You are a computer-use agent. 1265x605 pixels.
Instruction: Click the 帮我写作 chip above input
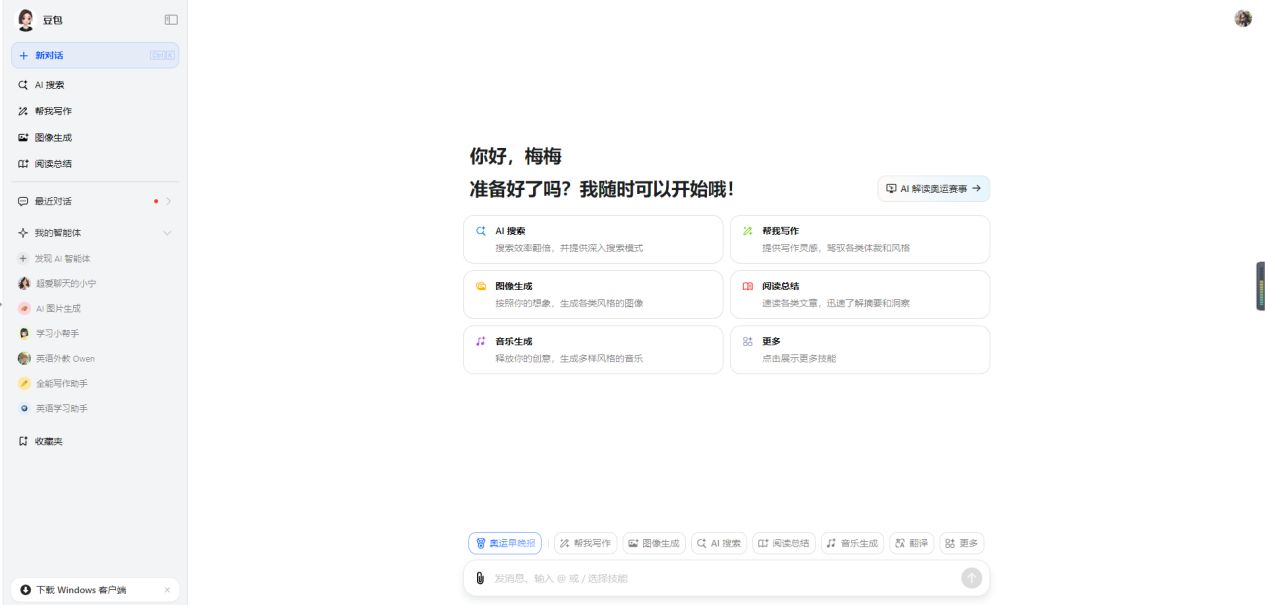click(x=586, y=543)
